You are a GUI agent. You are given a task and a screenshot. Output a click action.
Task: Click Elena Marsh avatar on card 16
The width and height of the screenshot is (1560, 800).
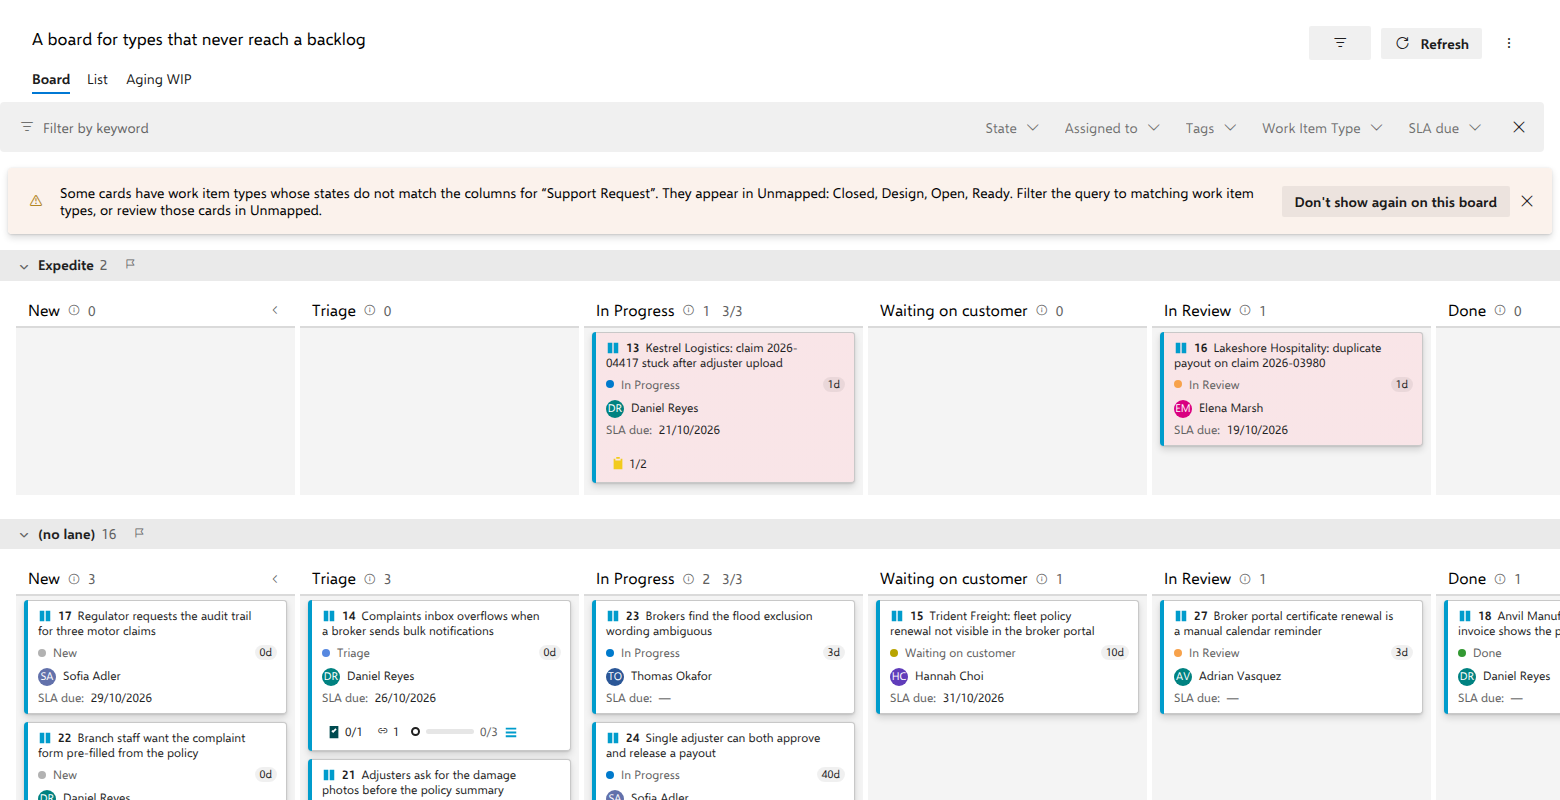coord(1183,408)
